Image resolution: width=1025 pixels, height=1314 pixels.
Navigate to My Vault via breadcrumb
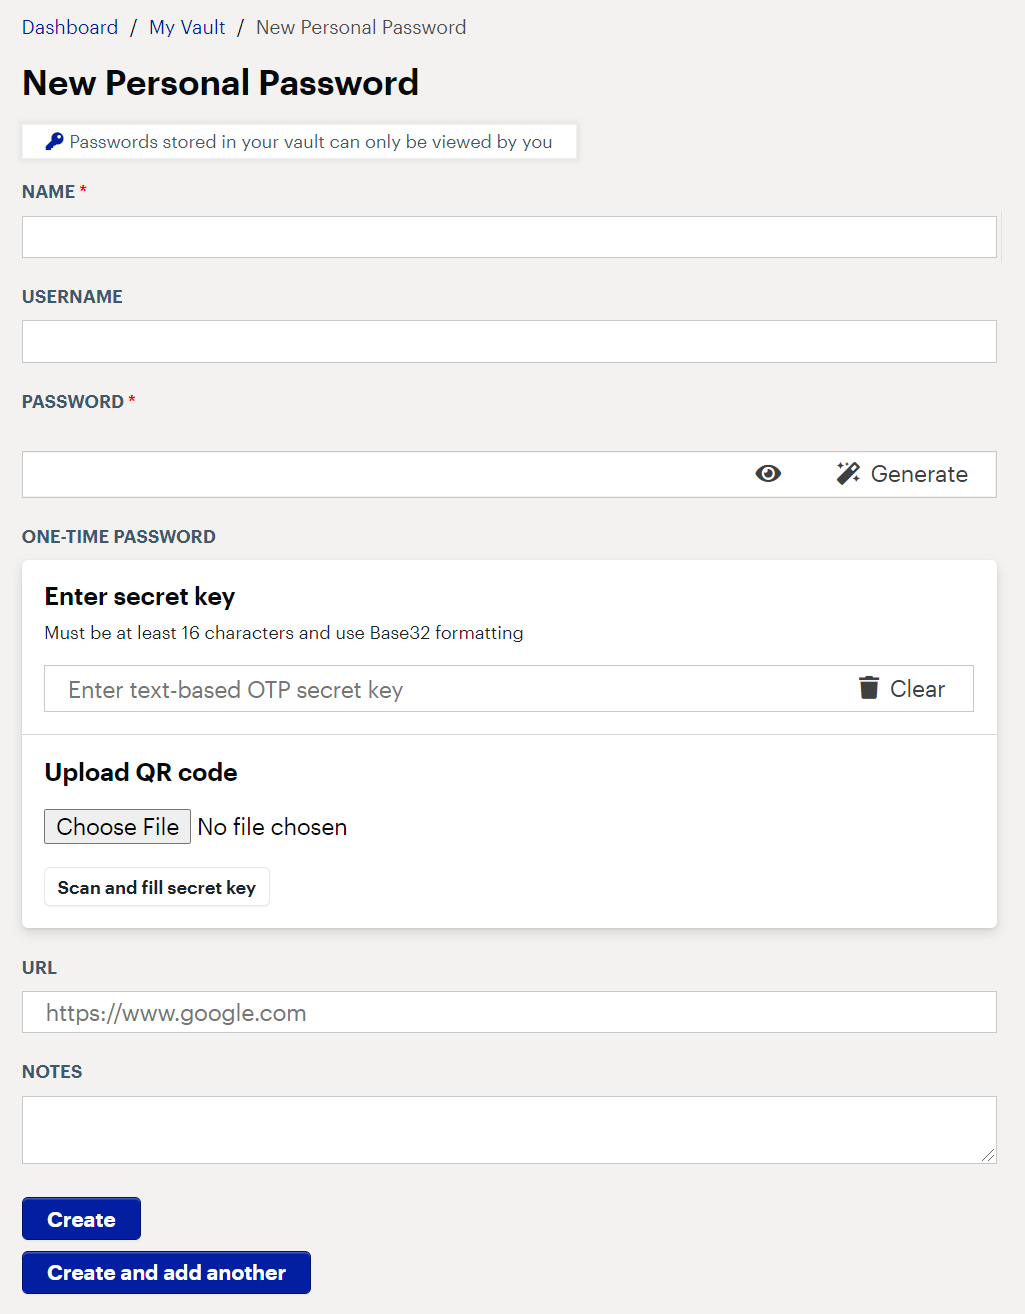click(x=187, y=27)
